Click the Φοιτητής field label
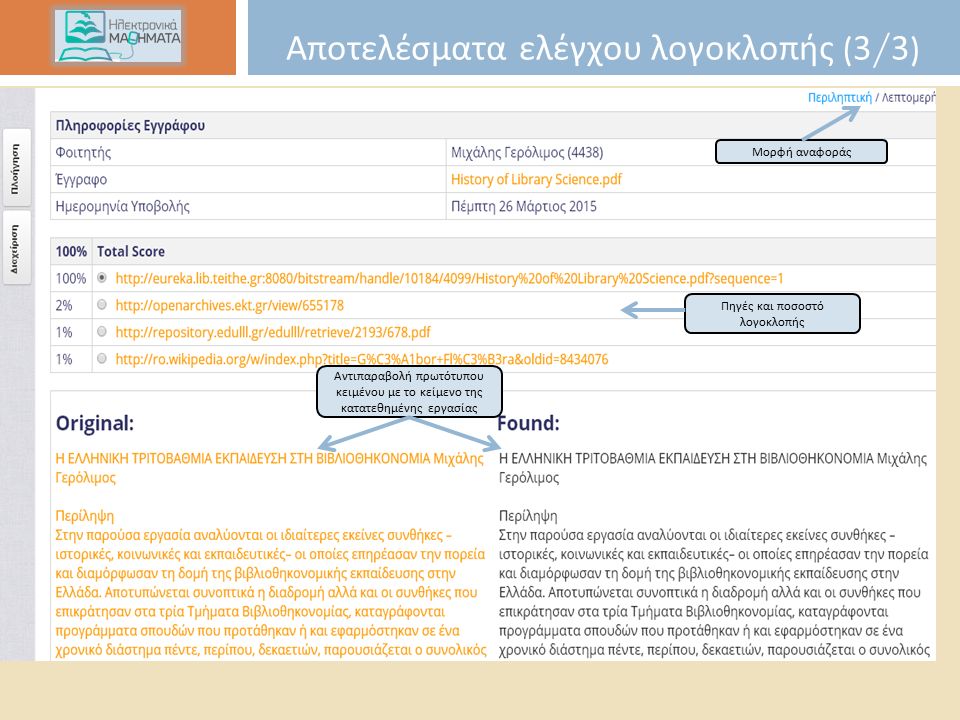 click(x=83, y=152)
